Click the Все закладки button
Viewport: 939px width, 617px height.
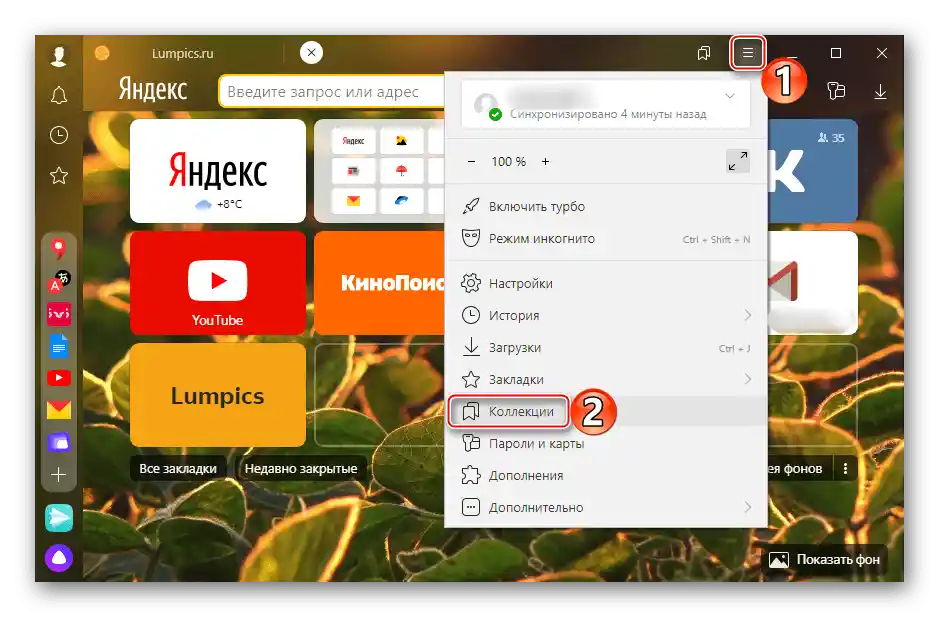click(178, 468)
